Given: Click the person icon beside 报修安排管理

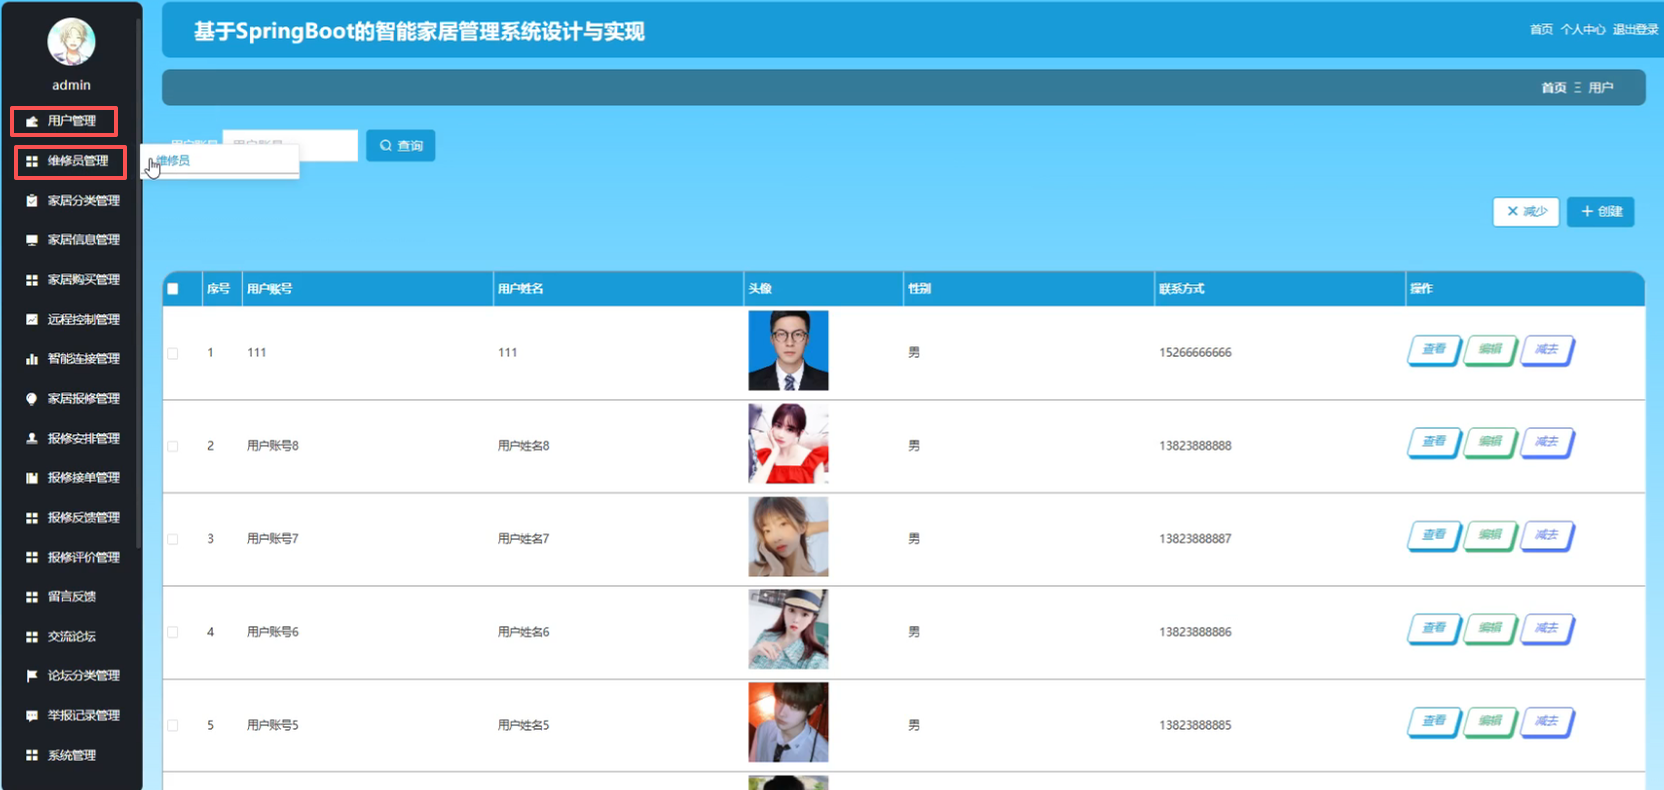Looking at the screenshot, I should pyautogui.click(x=32, y=439).
